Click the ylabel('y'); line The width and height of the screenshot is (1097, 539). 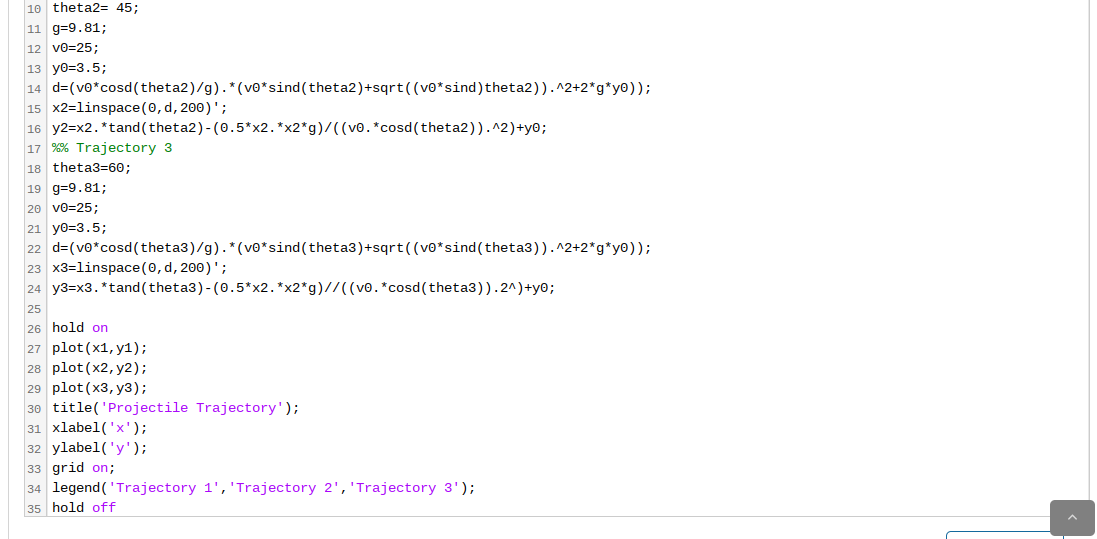tap(100, 448)
